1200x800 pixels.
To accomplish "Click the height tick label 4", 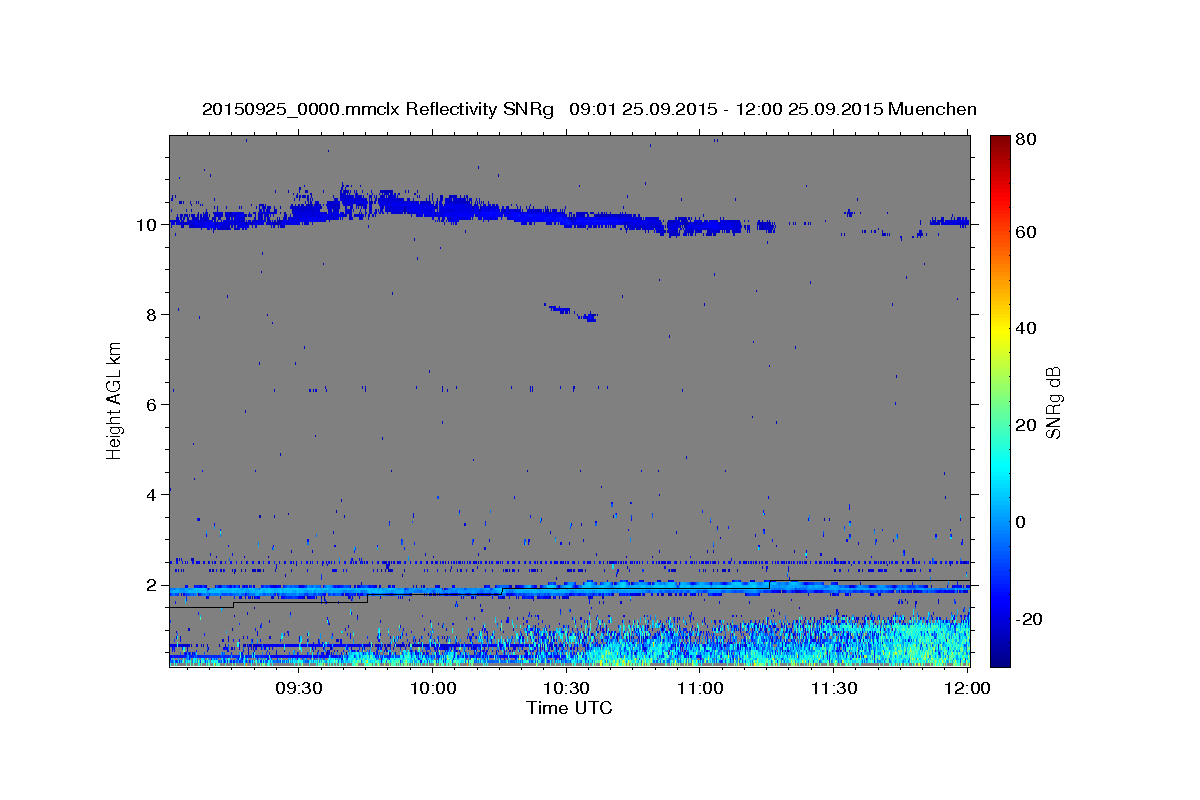I will click(152, 495).
